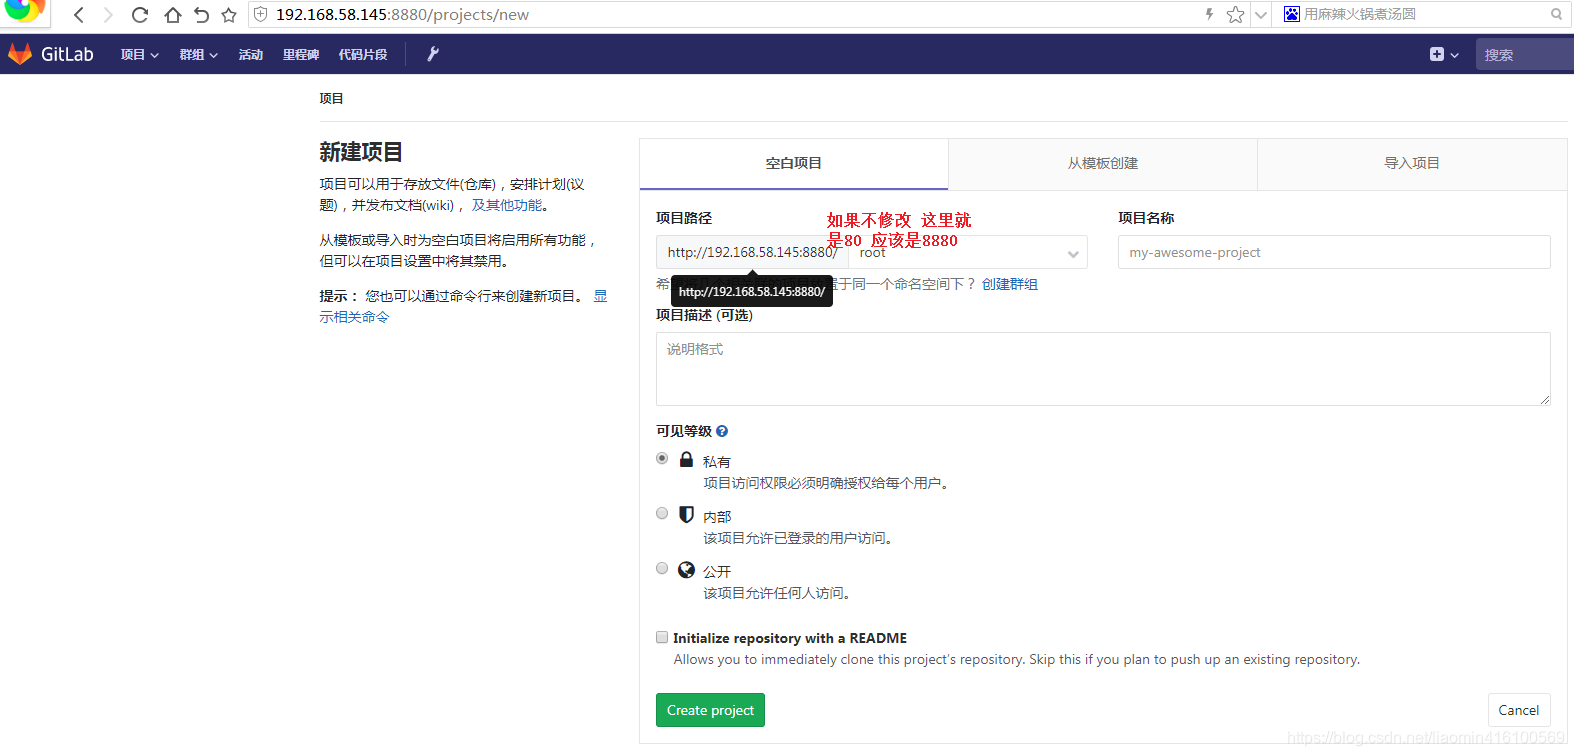Switch to the 导入项目 tab
1574x756 pixels.
[x=1412, y=163]
